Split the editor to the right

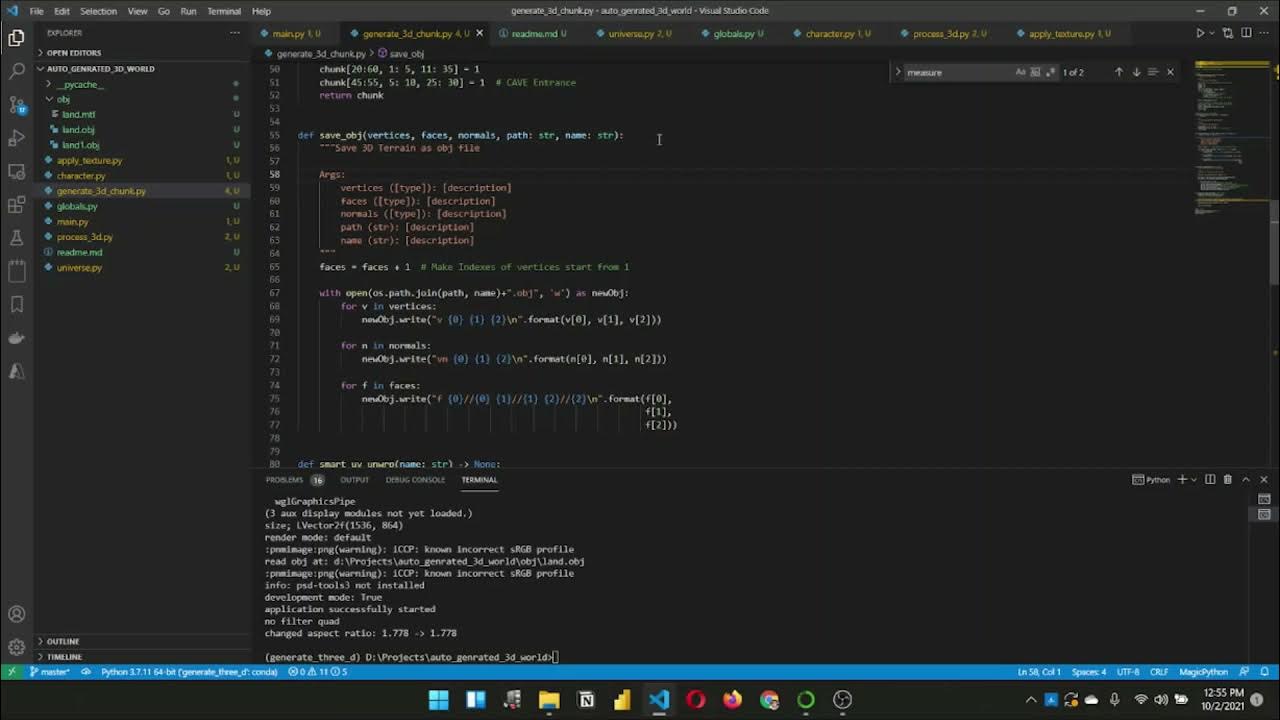(1246, 33)
